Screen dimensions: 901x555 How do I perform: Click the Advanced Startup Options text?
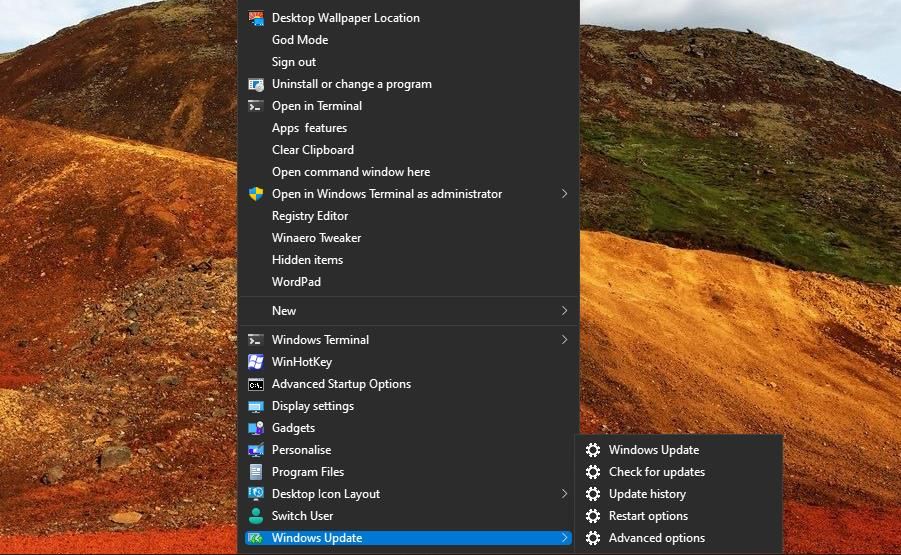pos(341,384)
